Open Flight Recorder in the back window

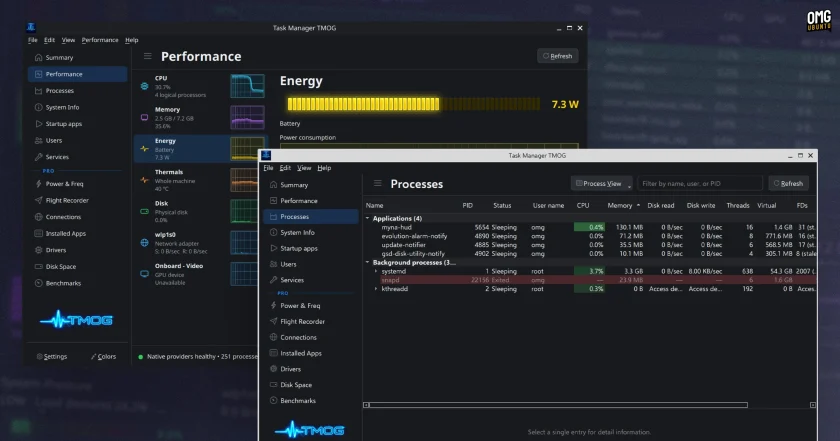(x=62, y=200)
